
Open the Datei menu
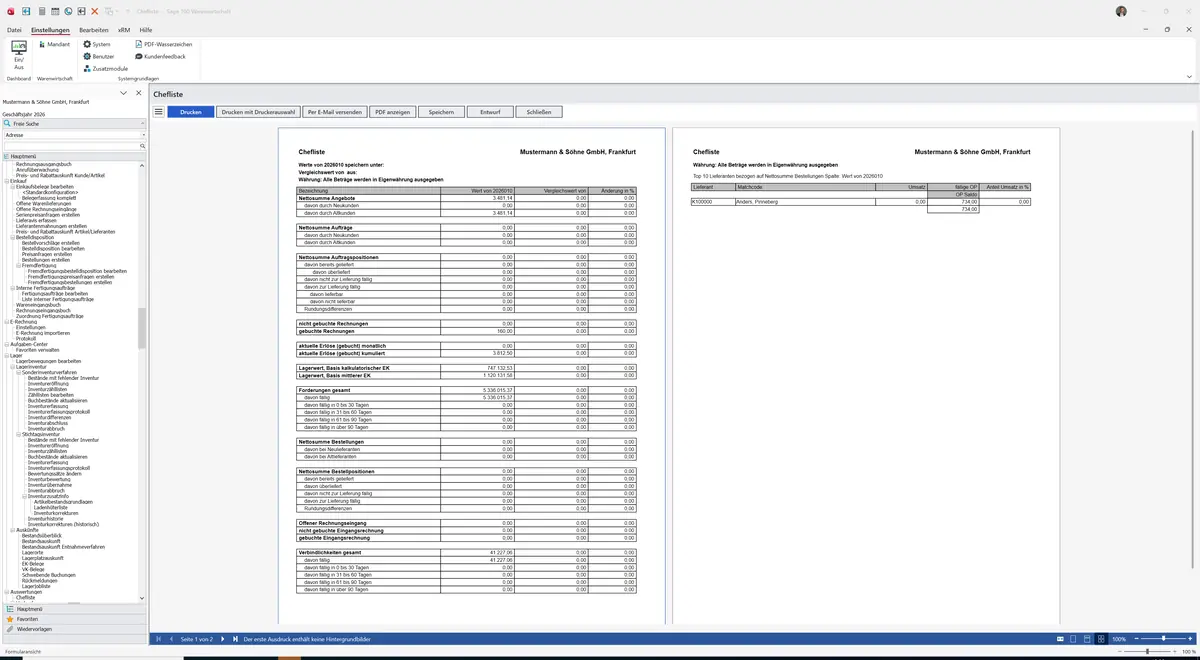click(x=14, y=30)
